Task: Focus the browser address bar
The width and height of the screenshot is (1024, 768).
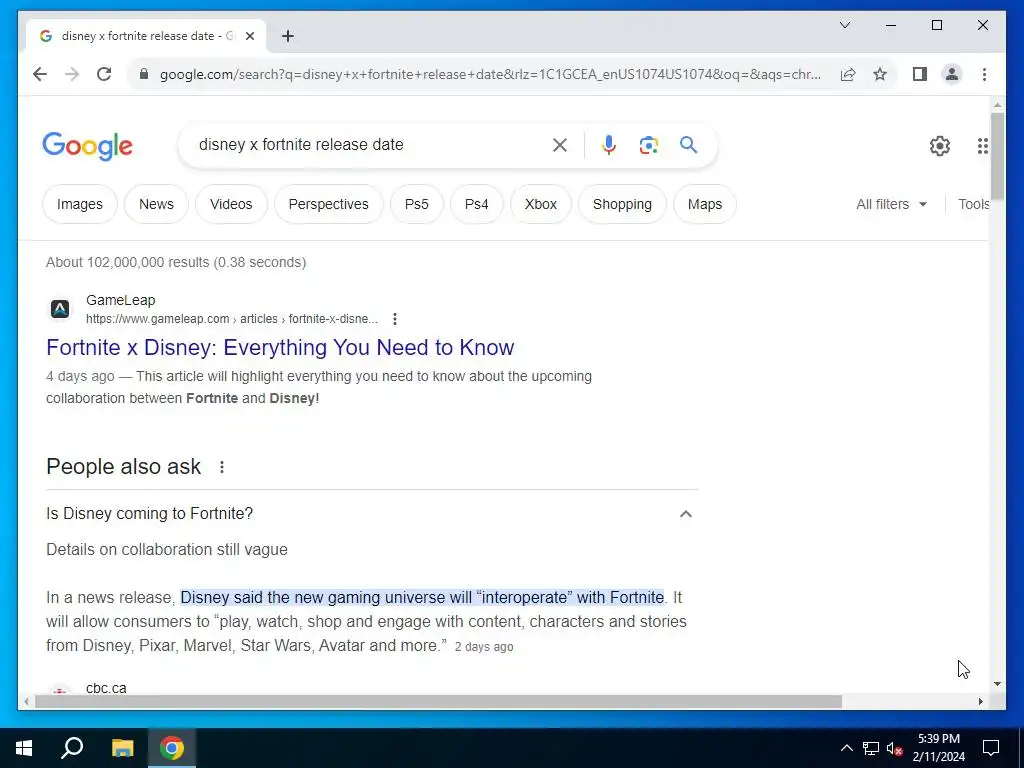Action: [x=490, y=74]
